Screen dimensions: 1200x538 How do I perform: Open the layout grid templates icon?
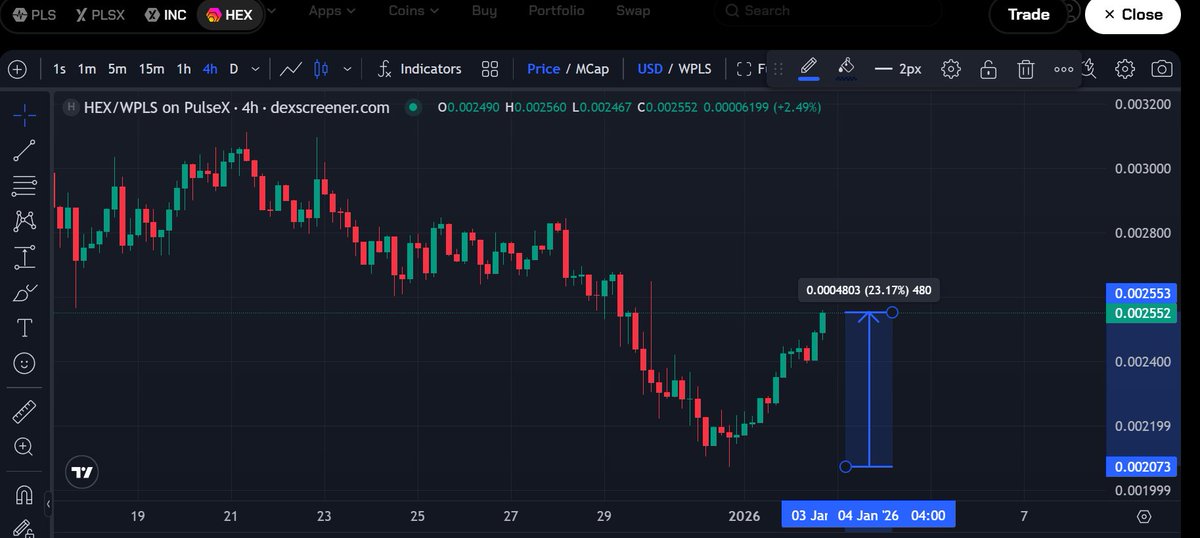(x=489, y=69)
